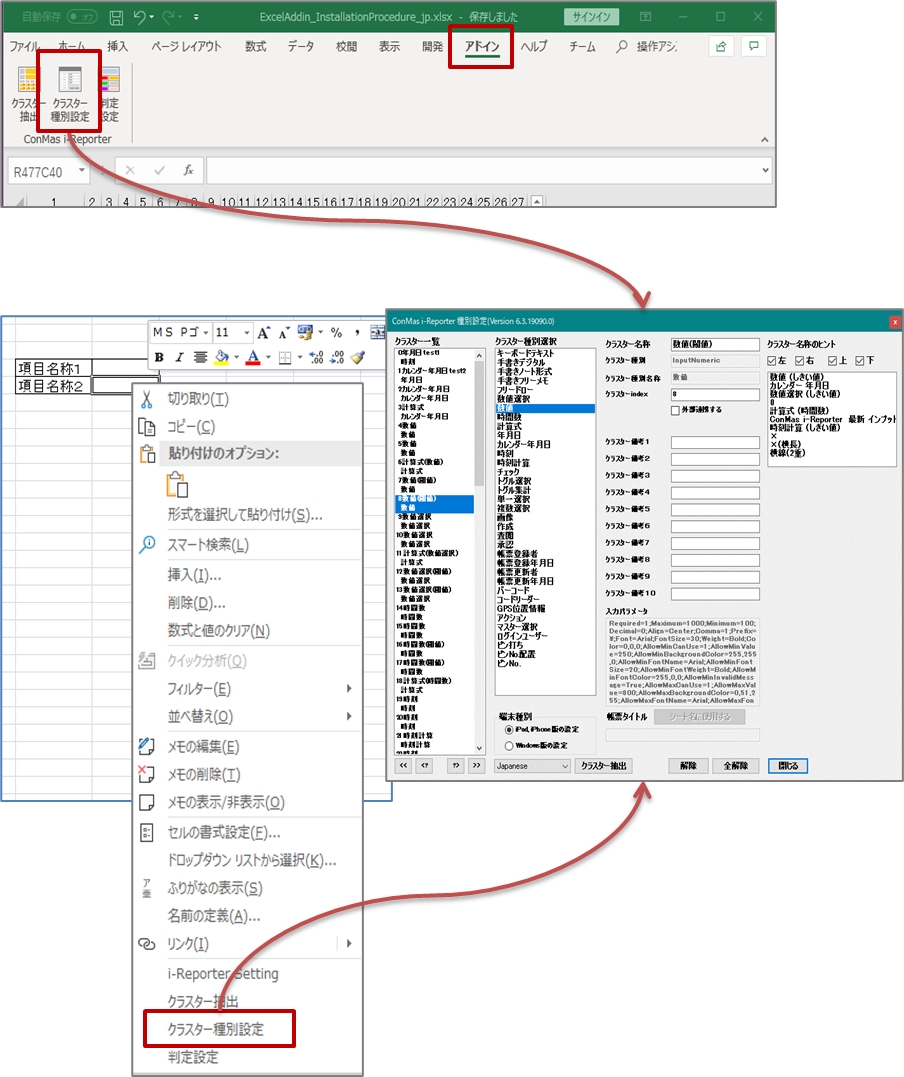Toggle the 外部連携する checkbox

[x=677, y=410]
